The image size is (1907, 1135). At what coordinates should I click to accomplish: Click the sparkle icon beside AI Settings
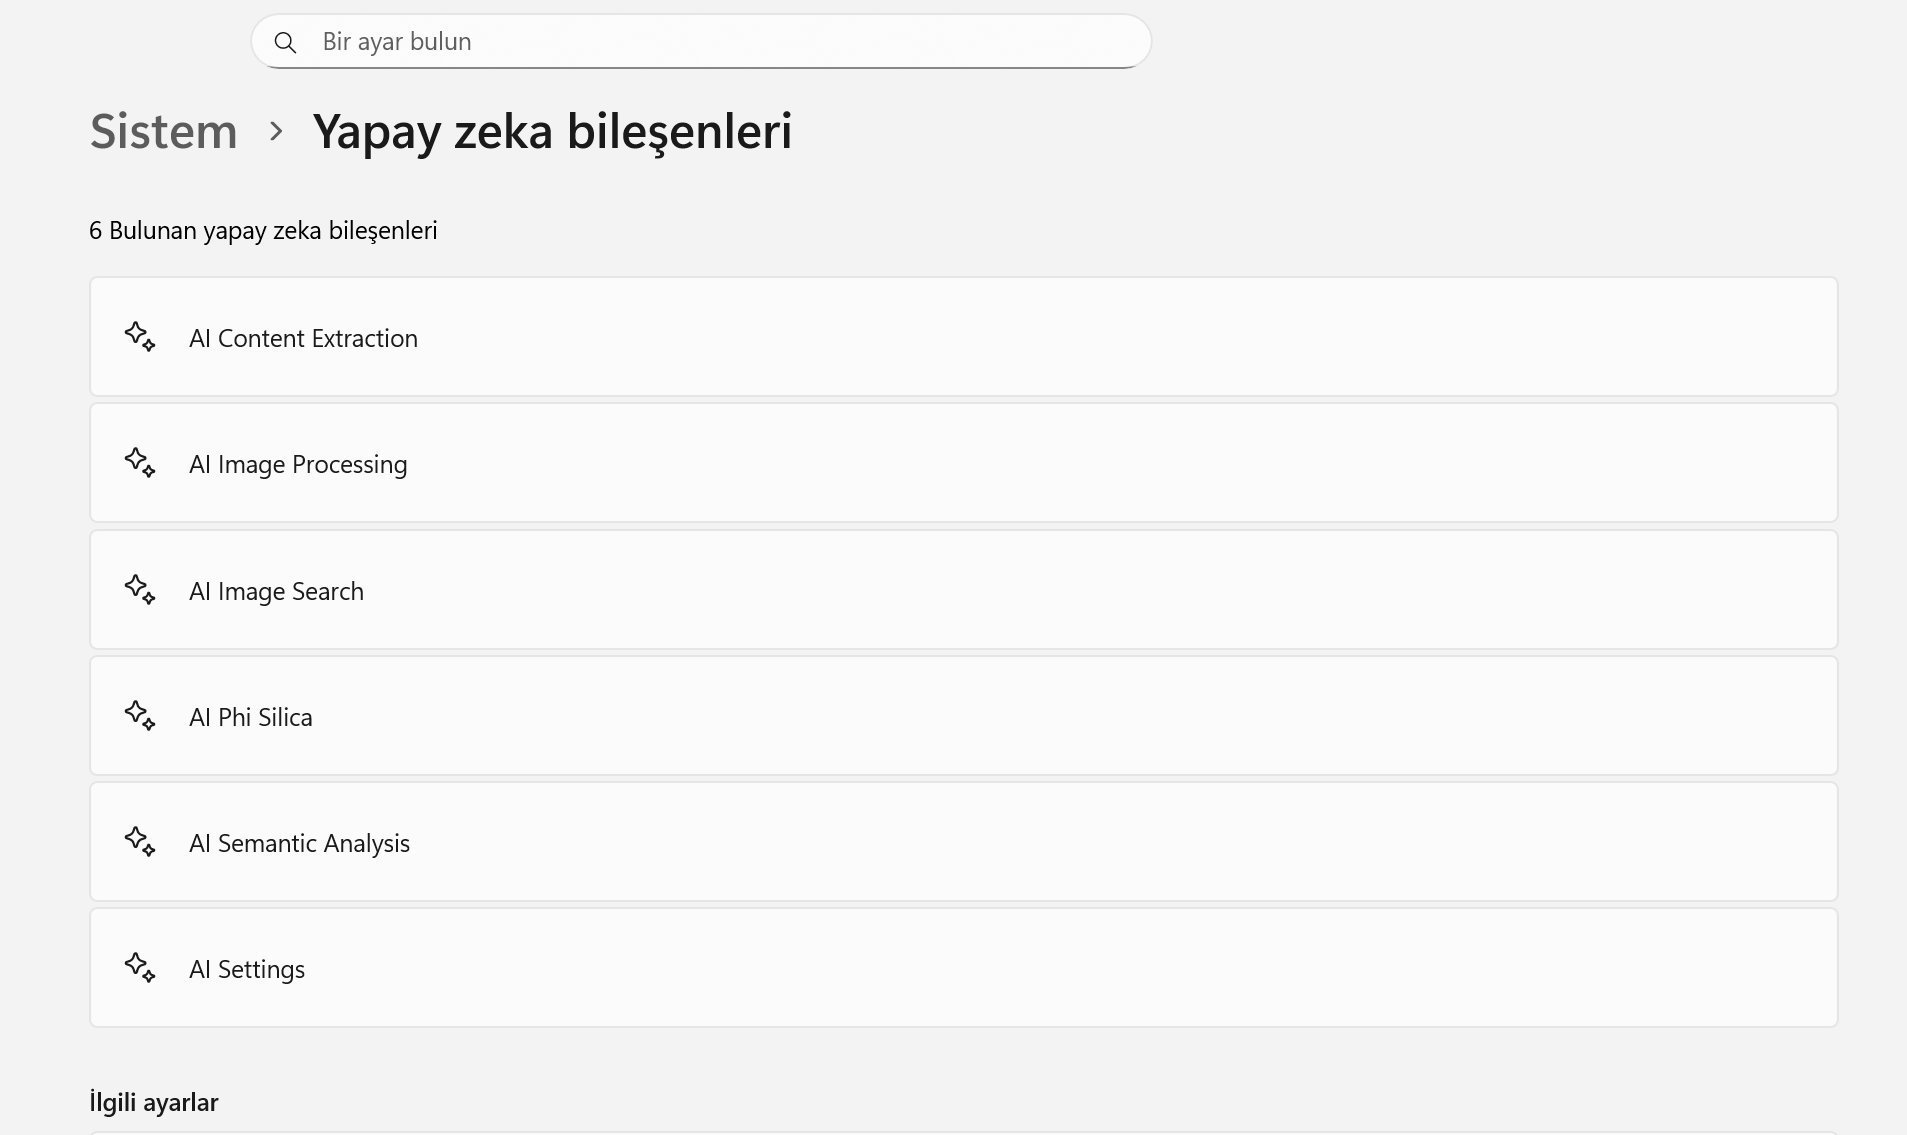click(140, 968)
